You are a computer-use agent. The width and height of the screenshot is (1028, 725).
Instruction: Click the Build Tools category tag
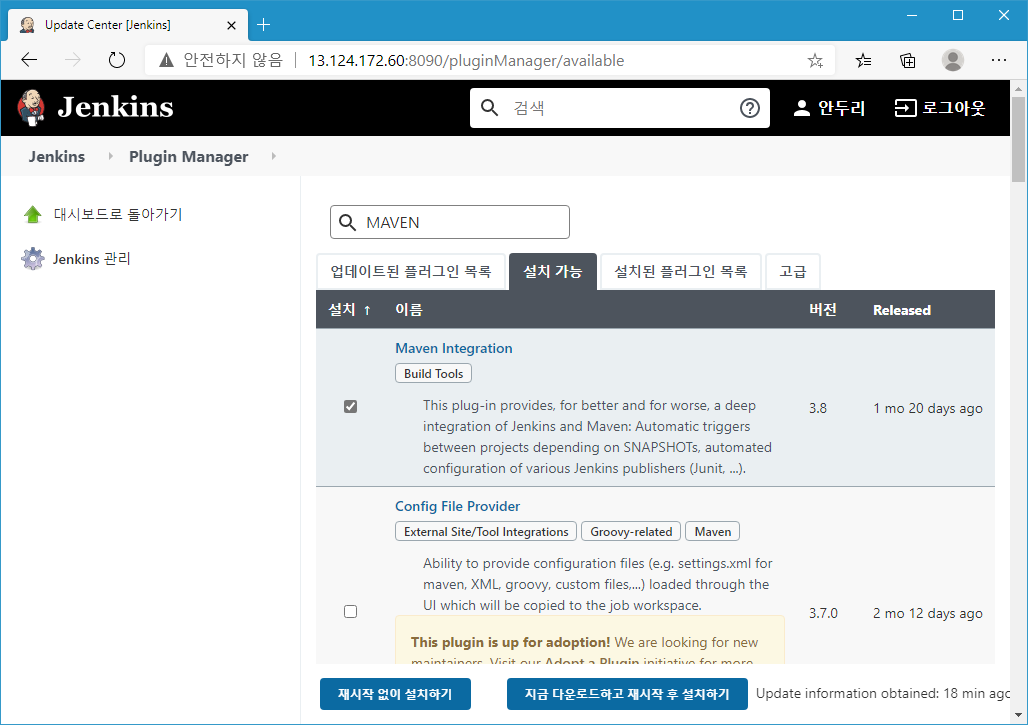pyautogui.click(x=433, y=374)
